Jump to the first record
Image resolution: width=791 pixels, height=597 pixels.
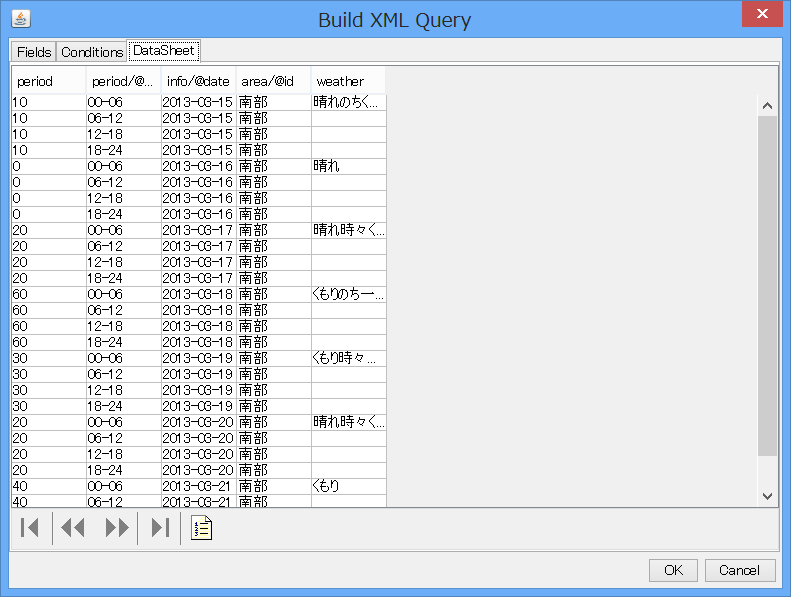30,528
